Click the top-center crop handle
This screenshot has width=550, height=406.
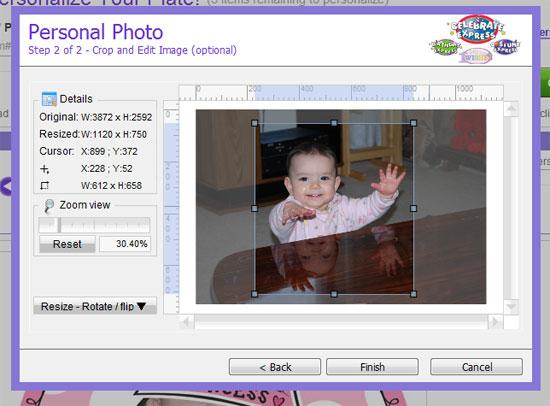tap(334, 123)
